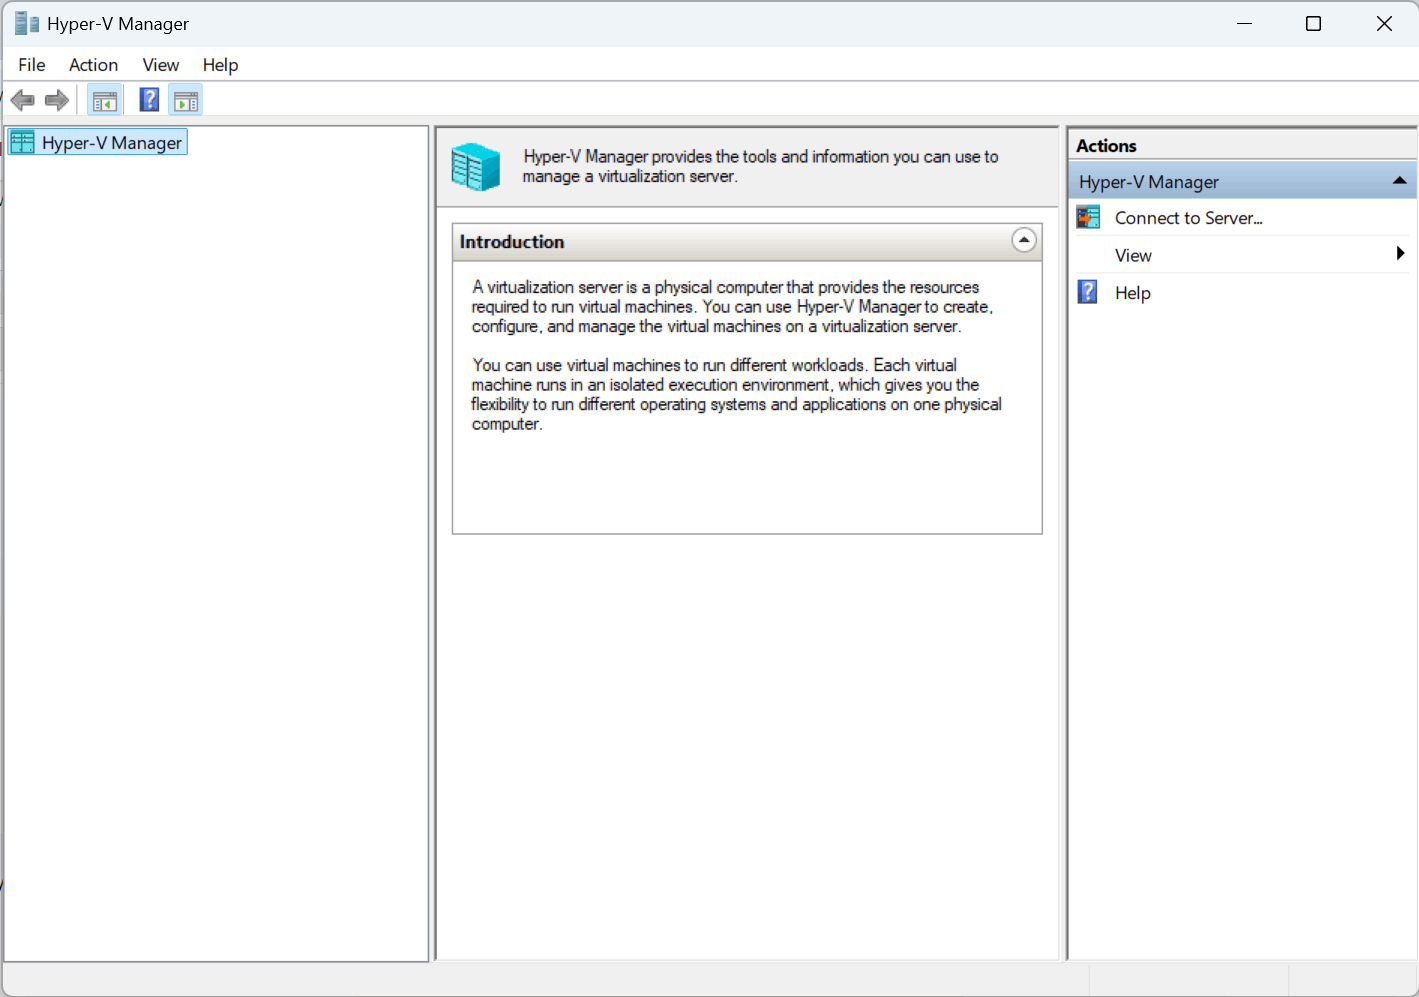This screenshot has height=997, width=1419.
Task: Click Connect to Server... action
Action: coord(1189,218)
